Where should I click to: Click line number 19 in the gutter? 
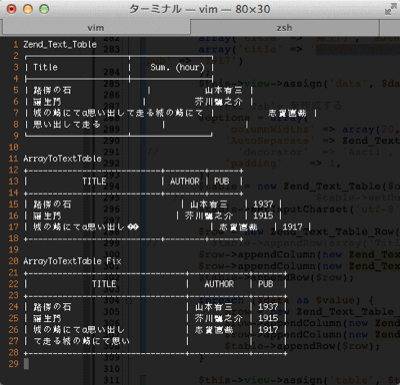[13, 250]
